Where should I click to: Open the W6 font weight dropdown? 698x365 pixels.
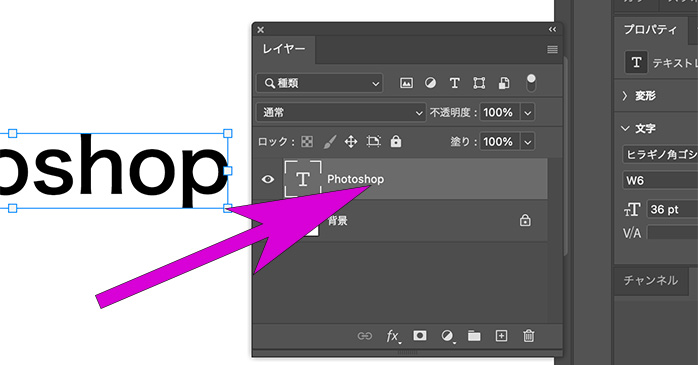click(660, 180)
